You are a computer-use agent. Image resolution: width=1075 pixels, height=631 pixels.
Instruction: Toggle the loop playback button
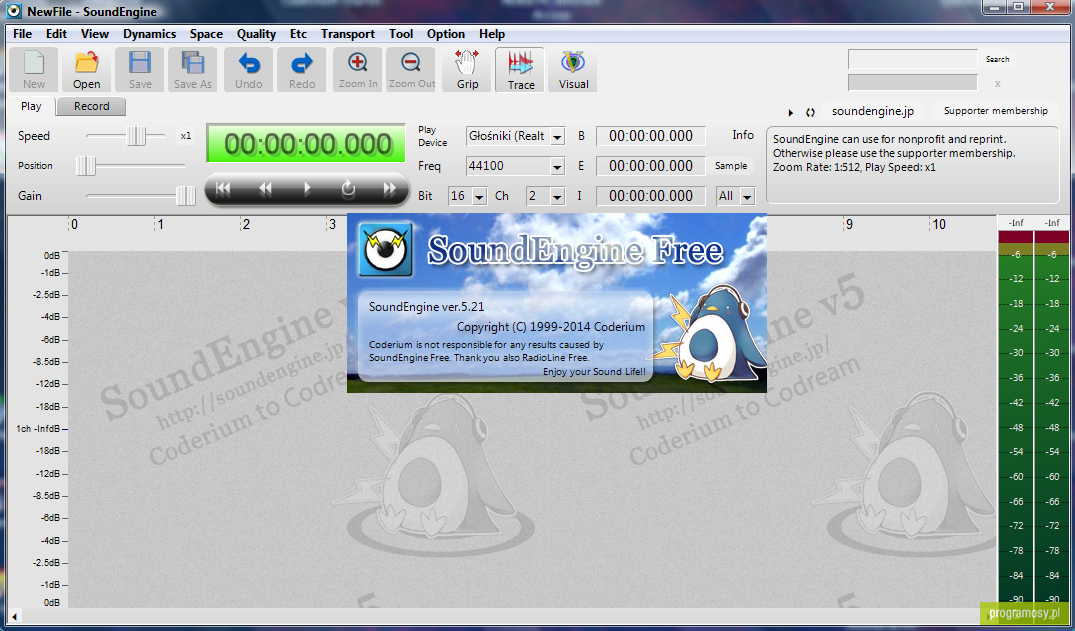[x=348, y=189]
